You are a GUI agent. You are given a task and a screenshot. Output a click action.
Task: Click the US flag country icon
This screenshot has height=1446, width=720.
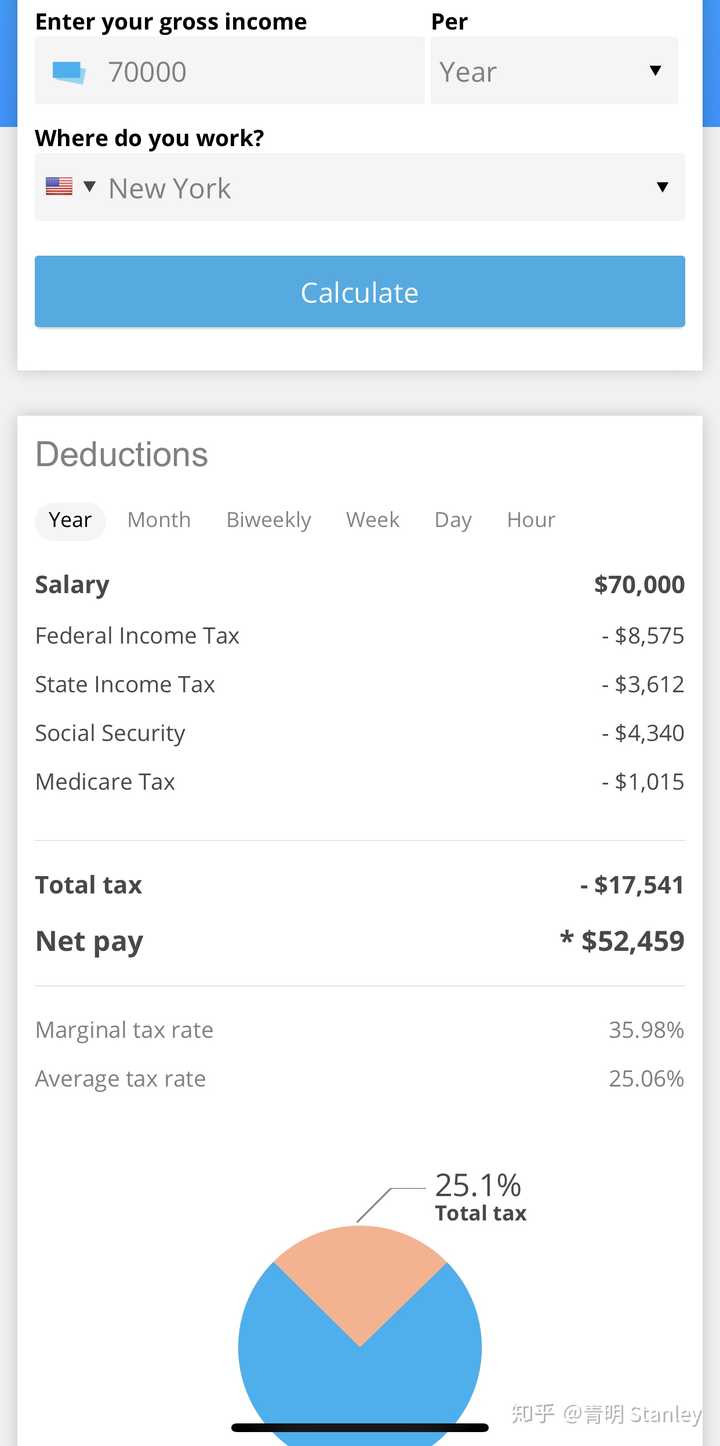pyautogui.click(x=59, y=187)
